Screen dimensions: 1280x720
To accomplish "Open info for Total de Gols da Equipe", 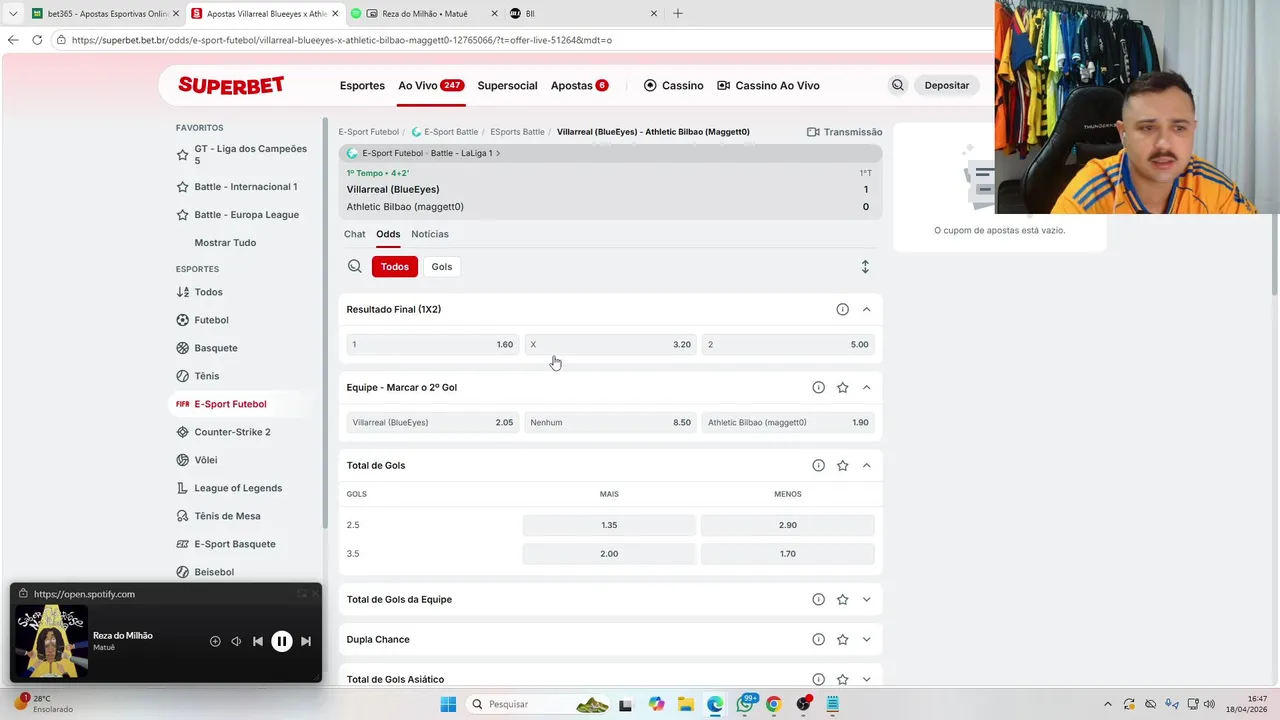I will click(x=818, y=599).
